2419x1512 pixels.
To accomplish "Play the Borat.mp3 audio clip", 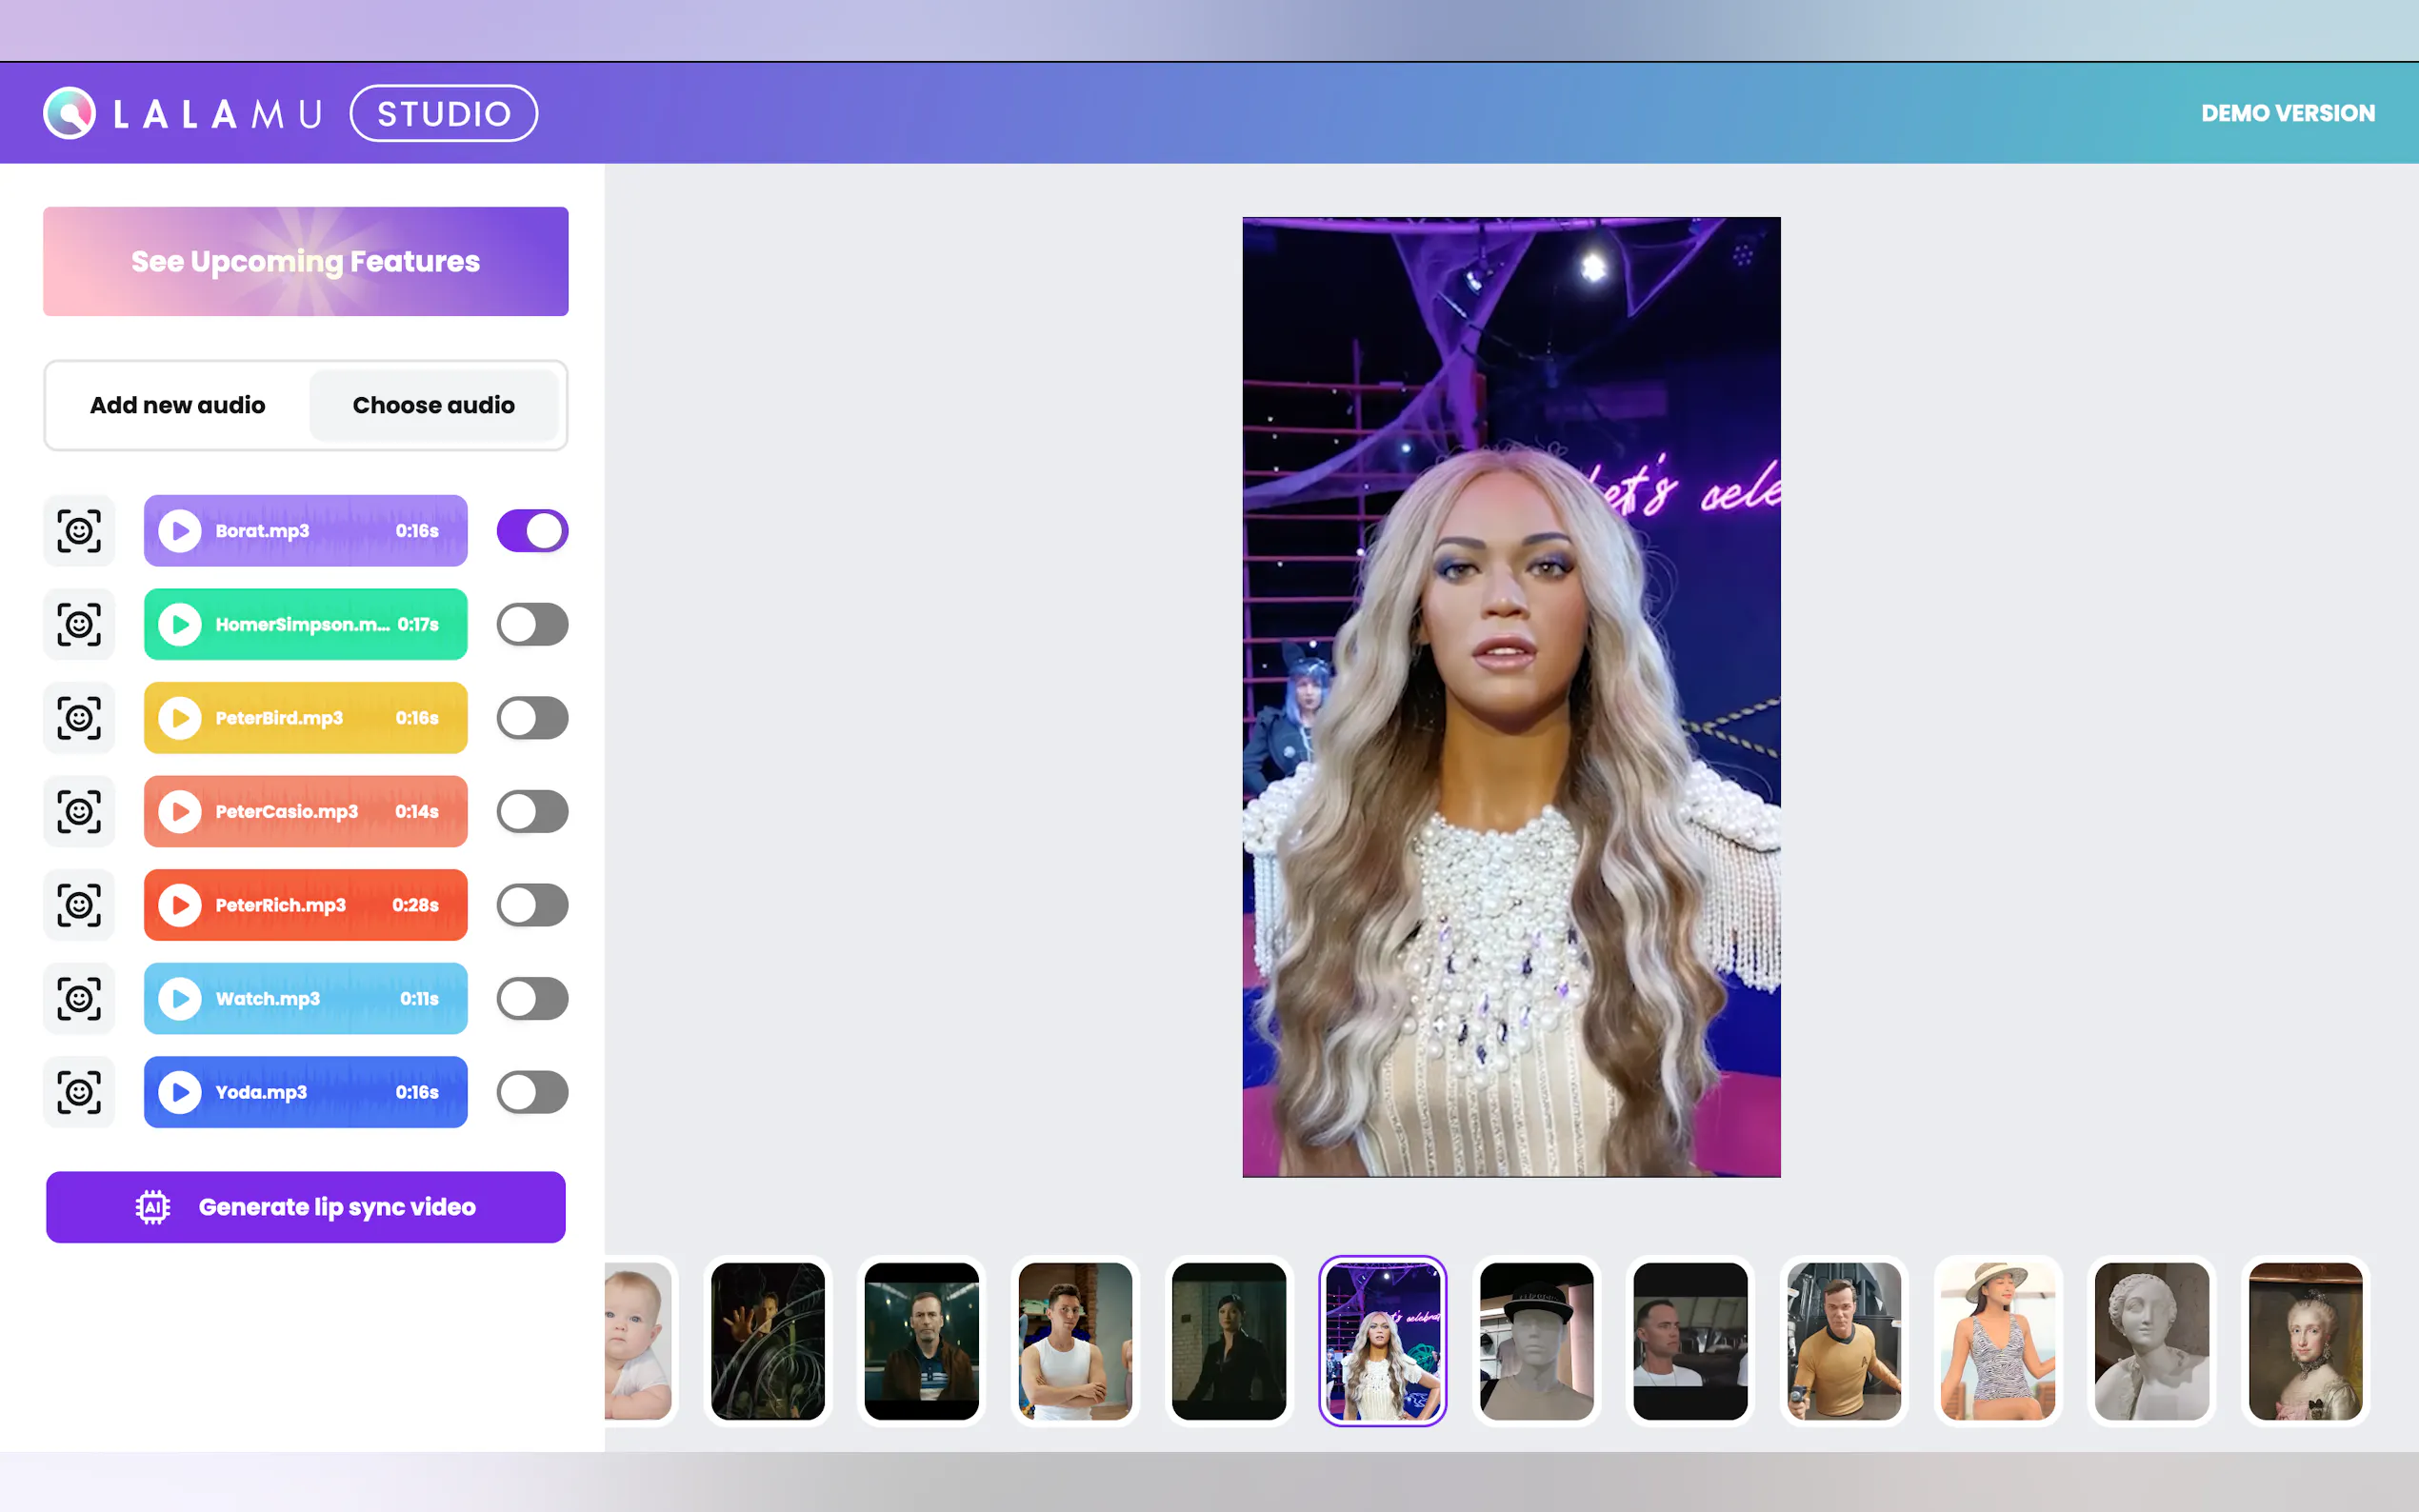I will click(180, 531).
